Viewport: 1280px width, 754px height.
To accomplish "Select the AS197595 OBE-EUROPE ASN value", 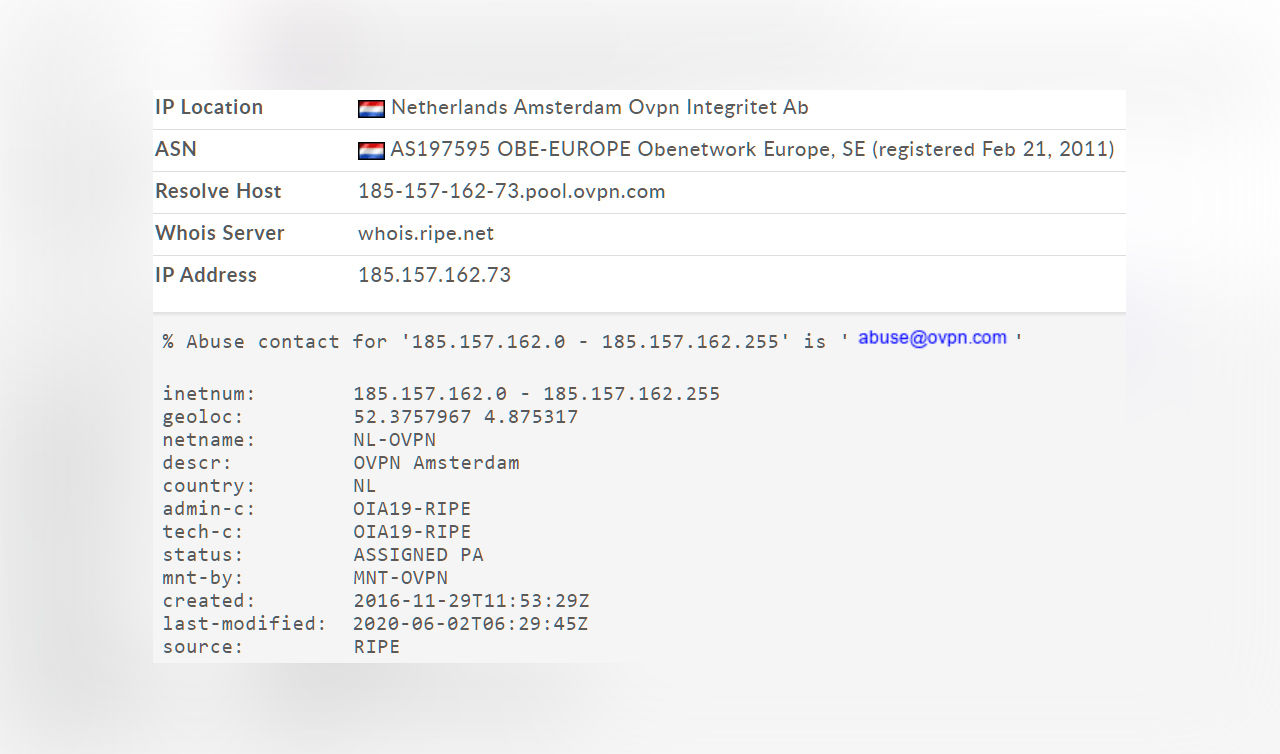I will [x=752, y=149].
